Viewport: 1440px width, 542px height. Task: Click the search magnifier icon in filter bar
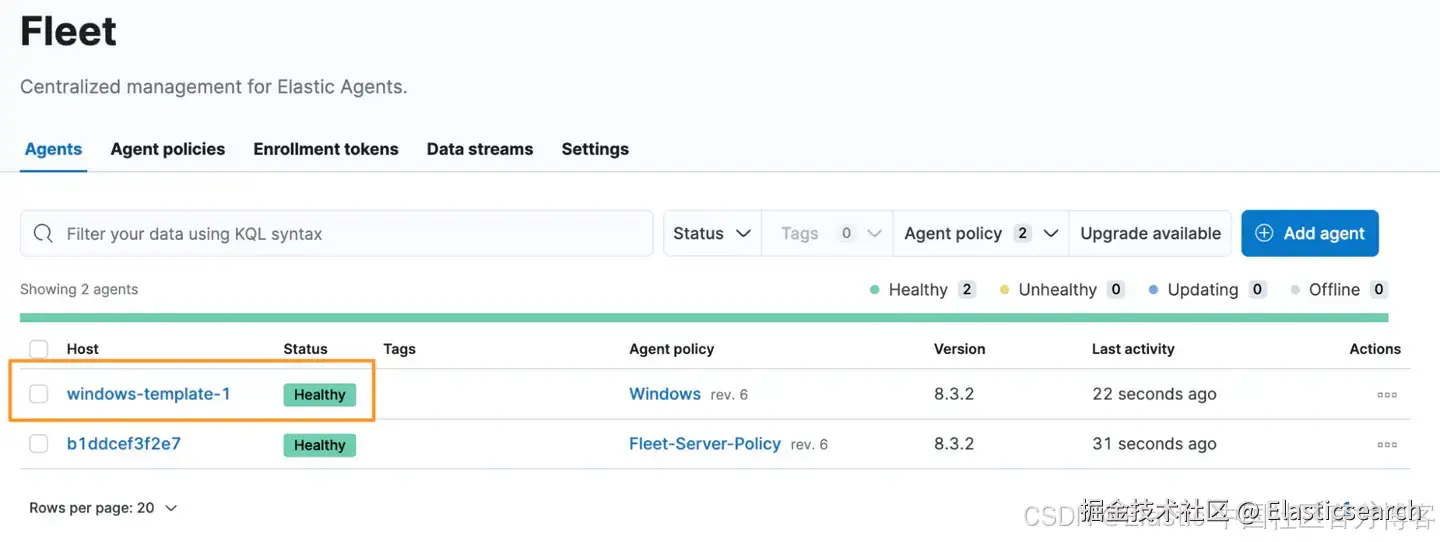click(43, 233)
